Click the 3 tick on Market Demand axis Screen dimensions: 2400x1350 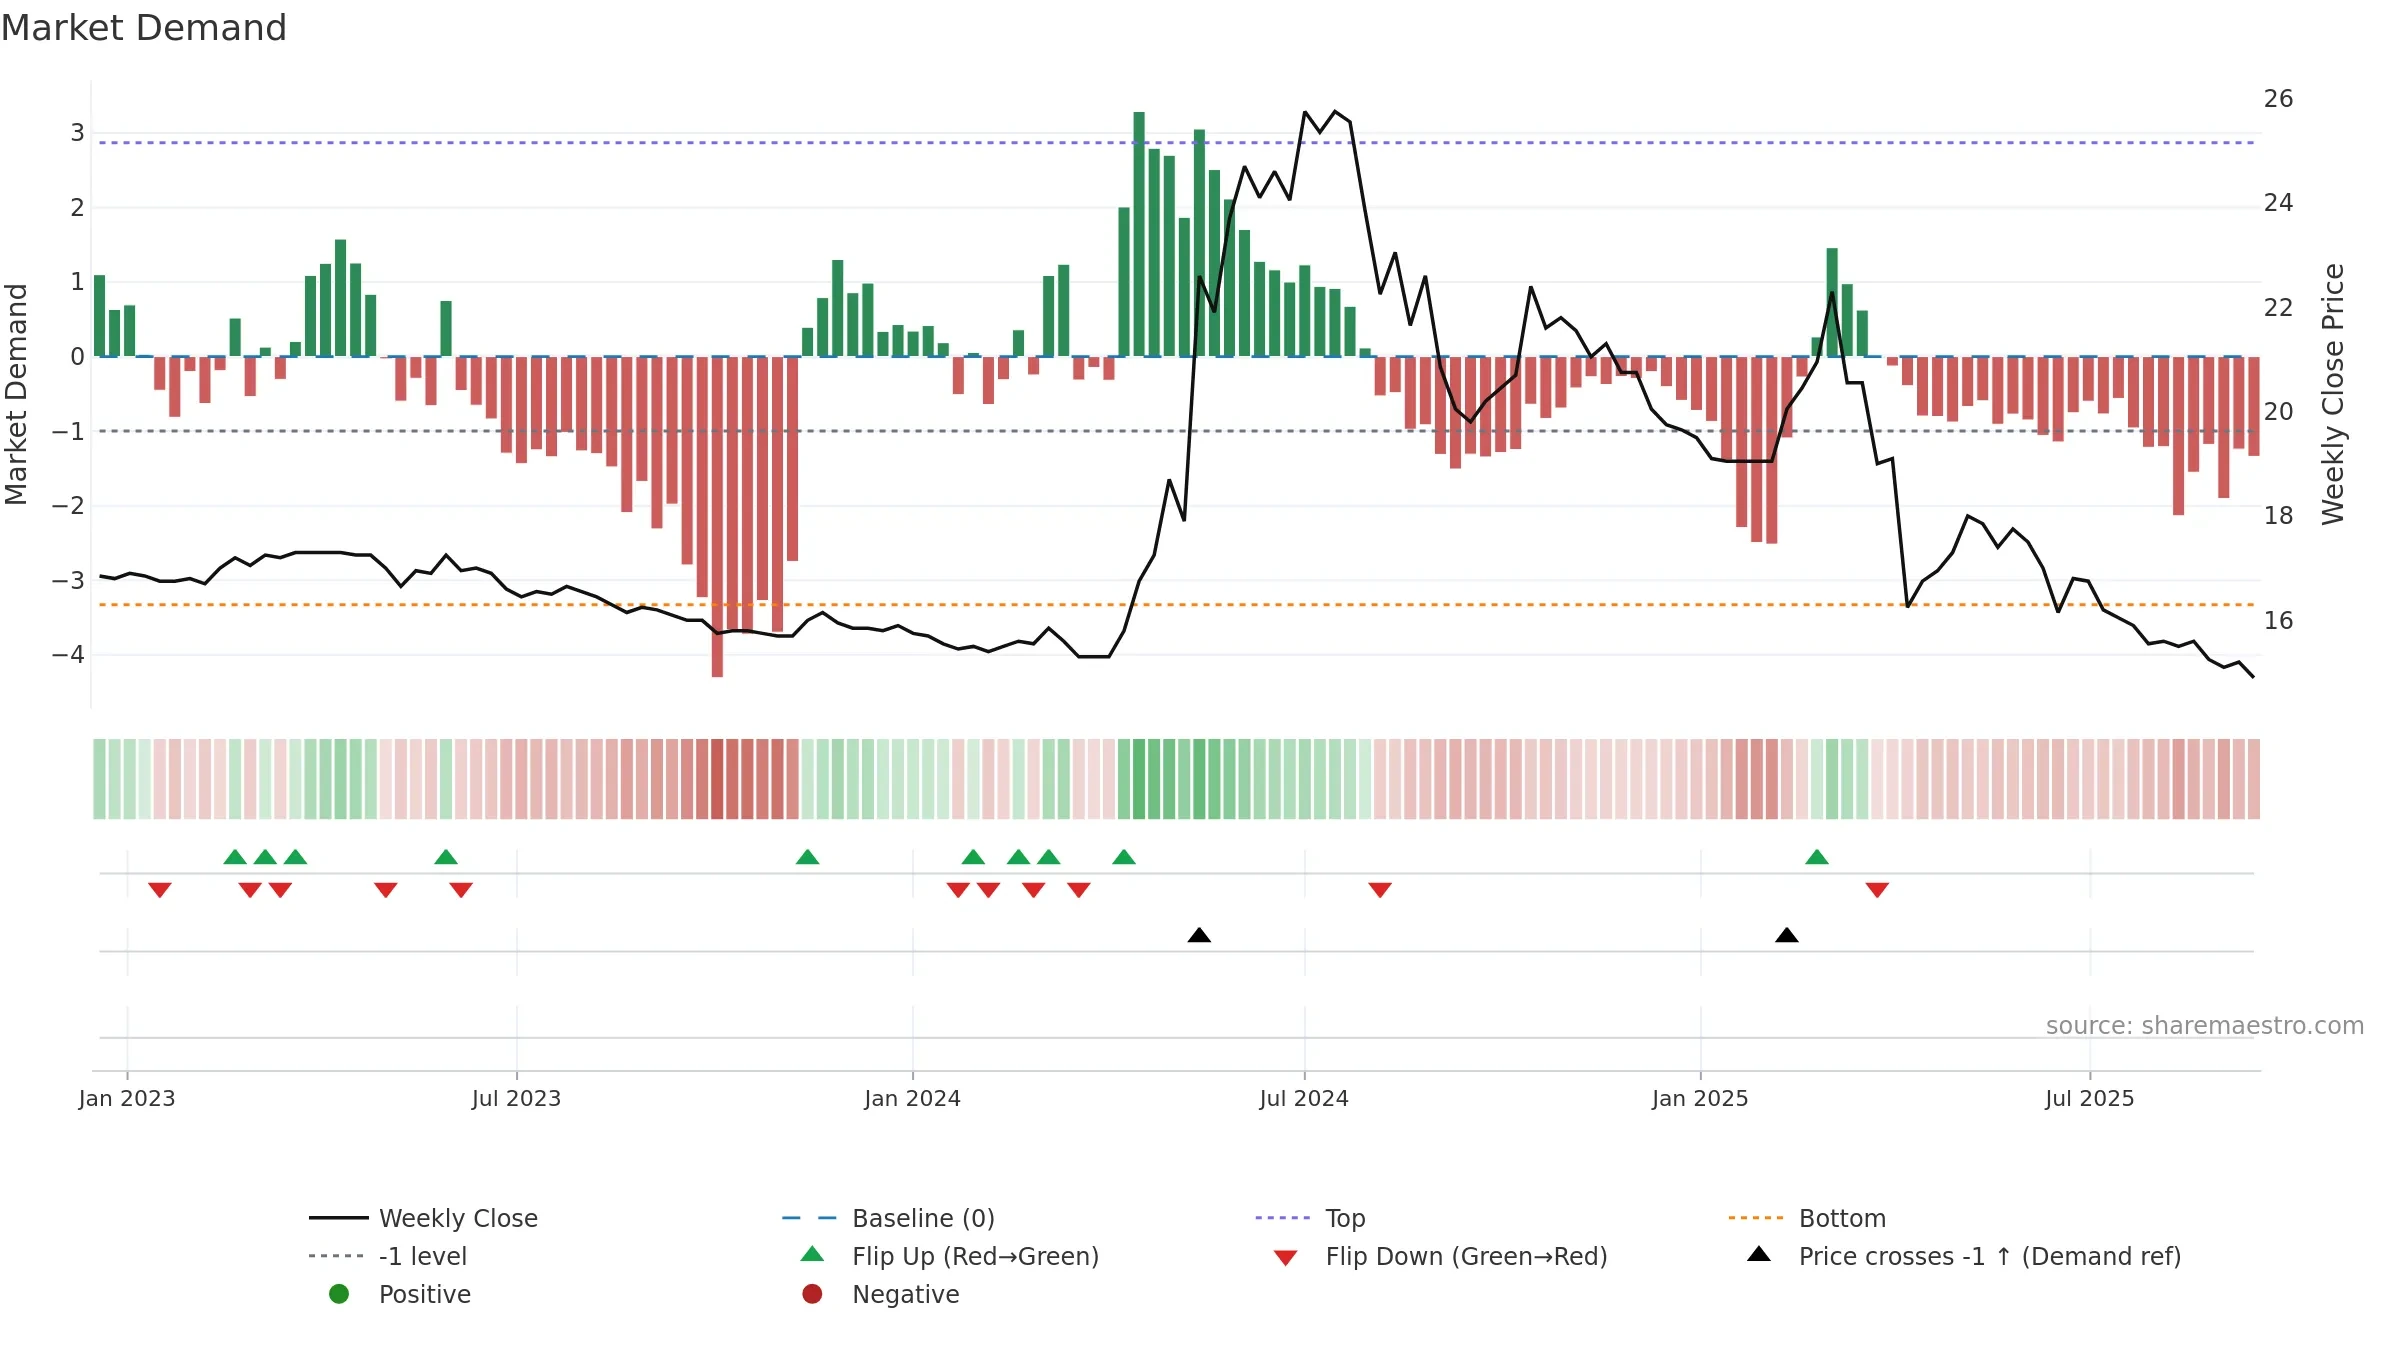77,133
